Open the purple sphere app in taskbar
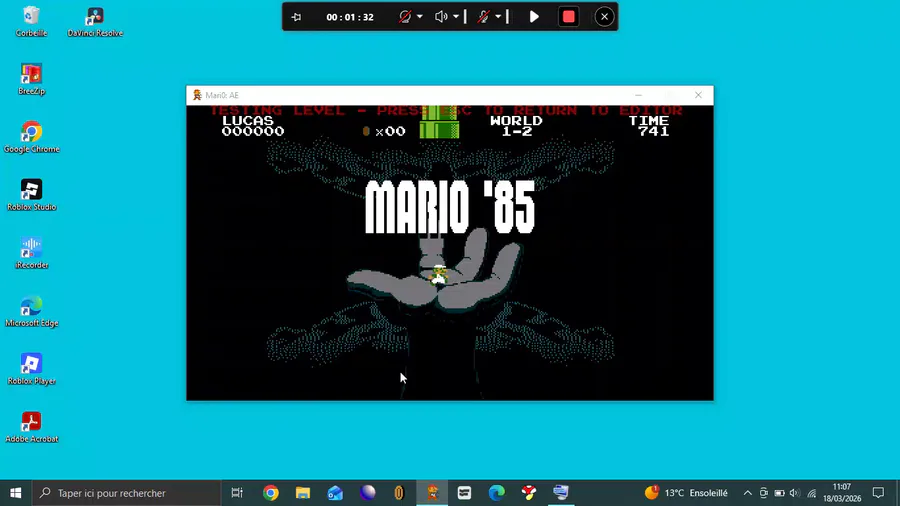Screen dimensions: 900x506 click(x=367, y=493)
